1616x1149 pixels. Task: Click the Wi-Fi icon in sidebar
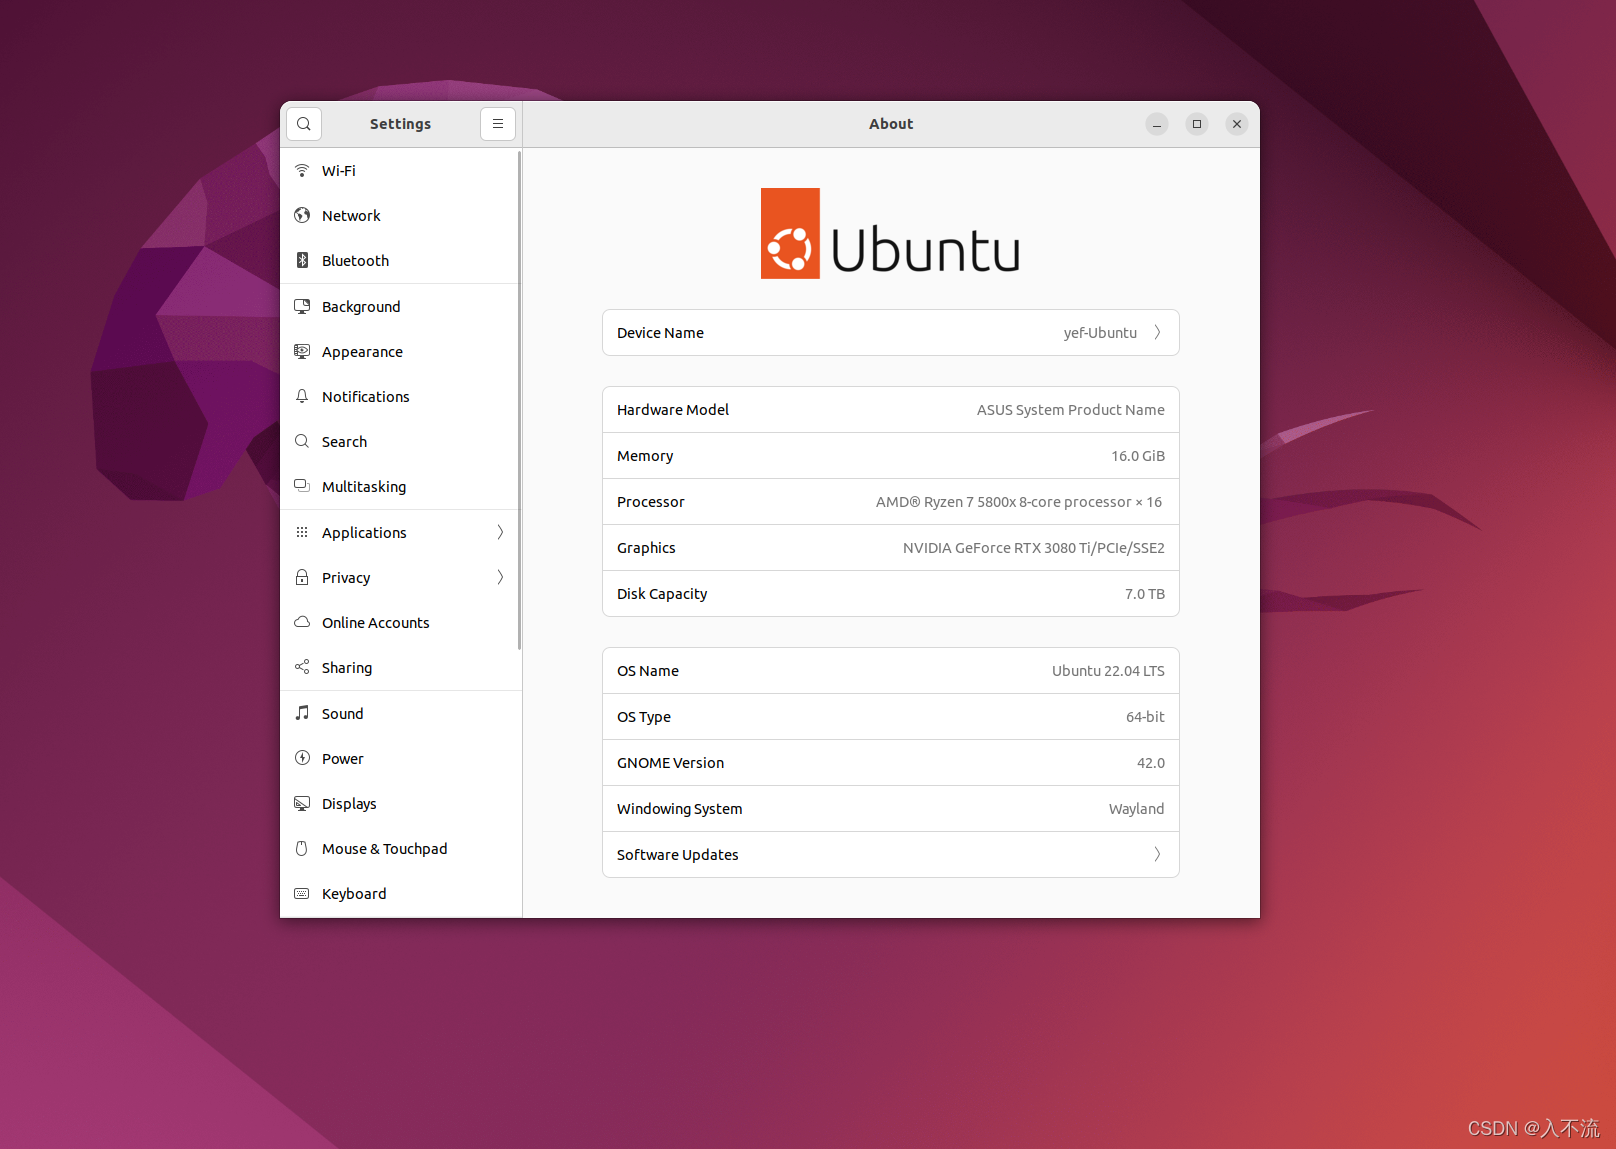point(303,170)
